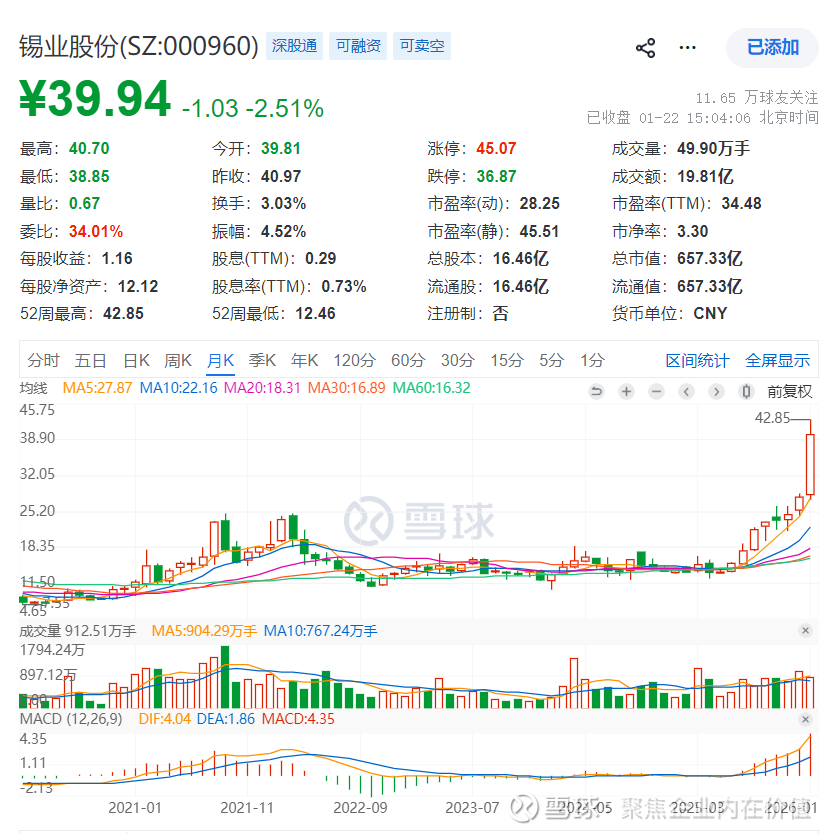The image size is (836, 834).
Task: Close the MACD indicator panel
Action: tap(806, 719)
